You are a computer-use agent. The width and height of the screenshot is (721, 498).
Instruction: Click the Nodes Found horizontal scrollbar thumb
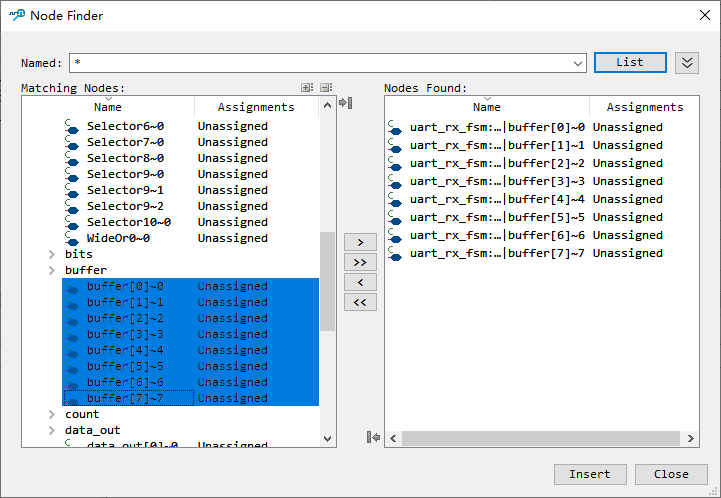[541, 438]
